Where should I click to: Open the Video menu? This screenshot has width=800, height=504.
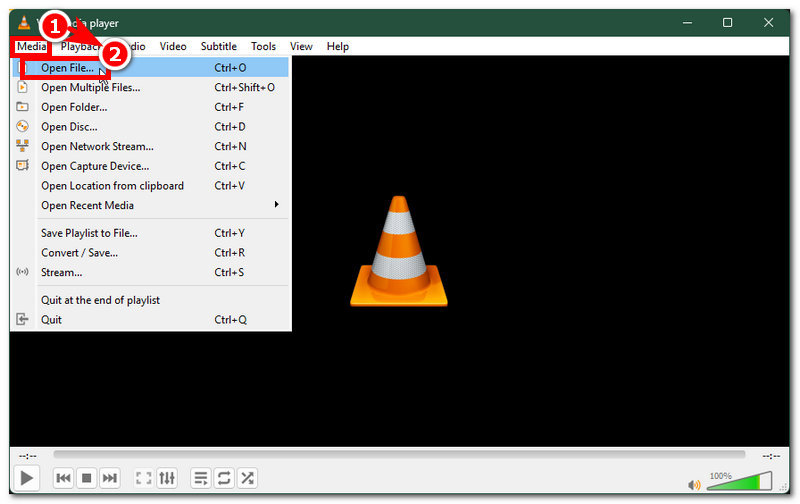[173, 46]
